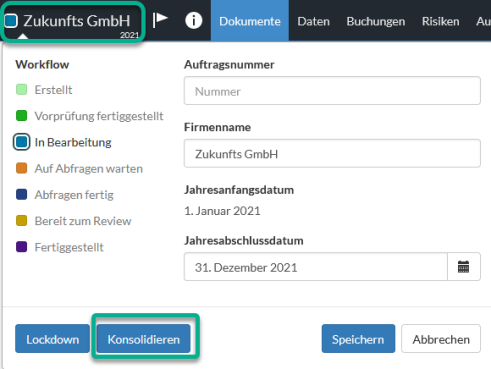Screen dimensions: 491x369
Task: Open the info icon in the header
Action: pyautogui.click(x=194, y=21)
